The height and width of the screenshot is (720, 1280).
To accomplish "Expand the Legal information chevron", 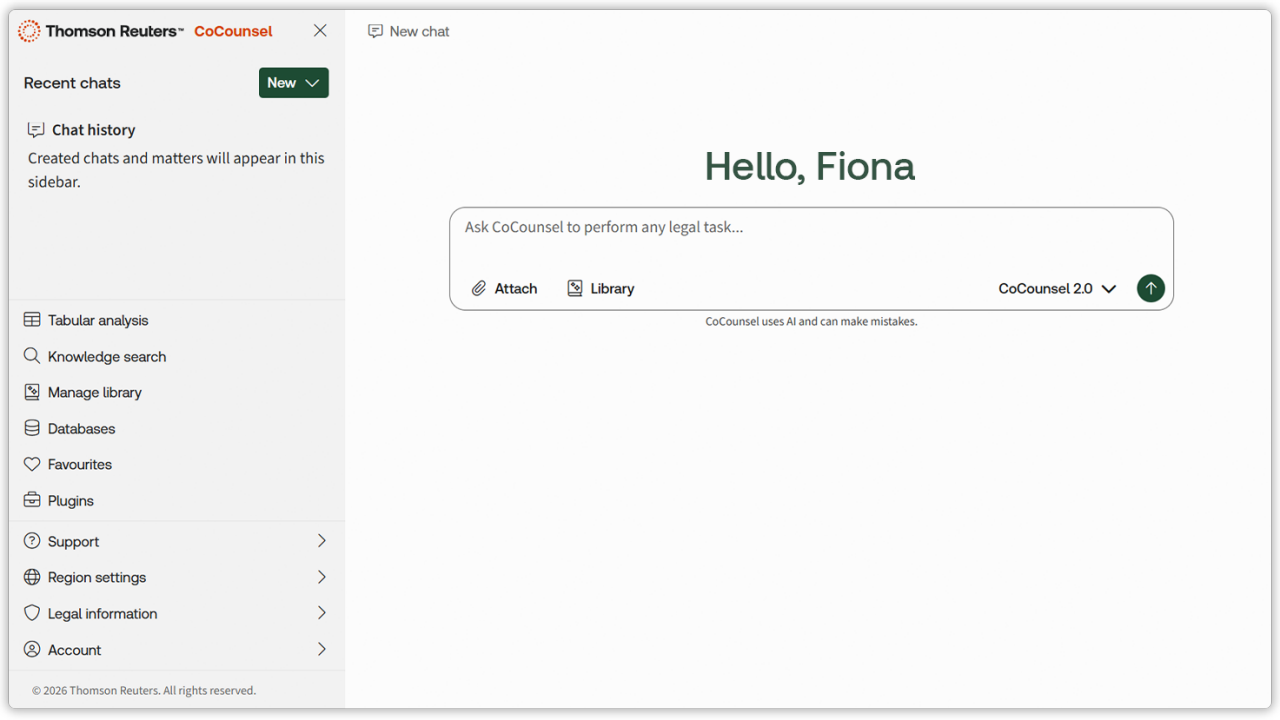I will [x=322, y=613].
